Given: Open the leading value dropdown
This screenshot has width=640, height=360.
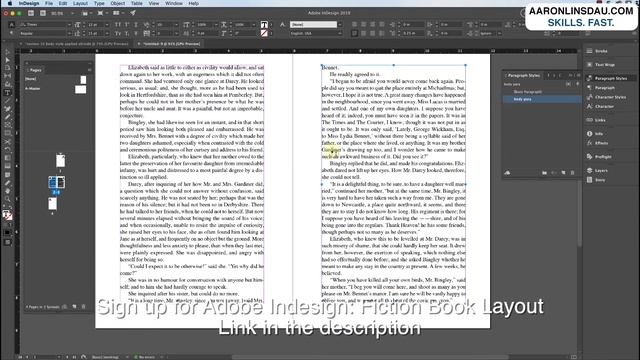Looking at the screenshot, I should [107, 33].
